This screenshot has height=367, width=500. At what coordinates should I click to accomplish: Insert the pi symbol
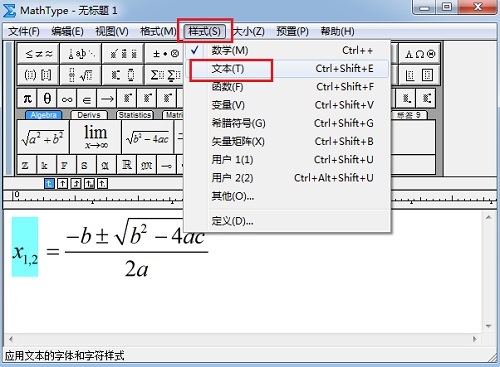pos(27,98)
